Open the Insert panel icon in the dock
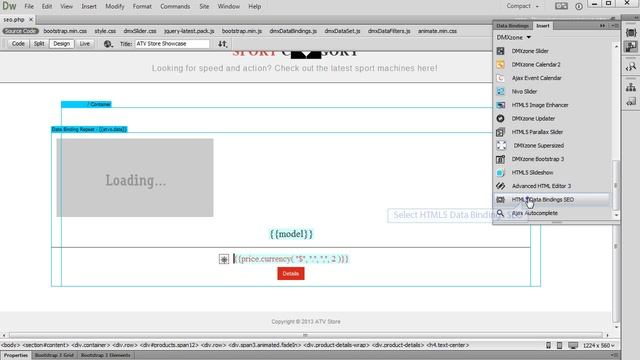The height and width of the screenshot is (360, 640). coord(631,47)
